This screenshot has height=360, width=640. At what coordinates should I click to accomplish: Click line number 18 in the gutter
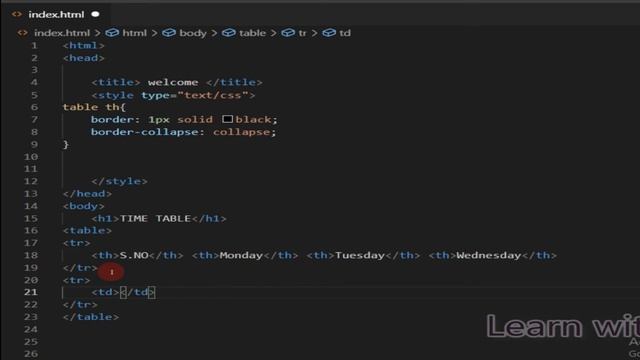[31, 256]
